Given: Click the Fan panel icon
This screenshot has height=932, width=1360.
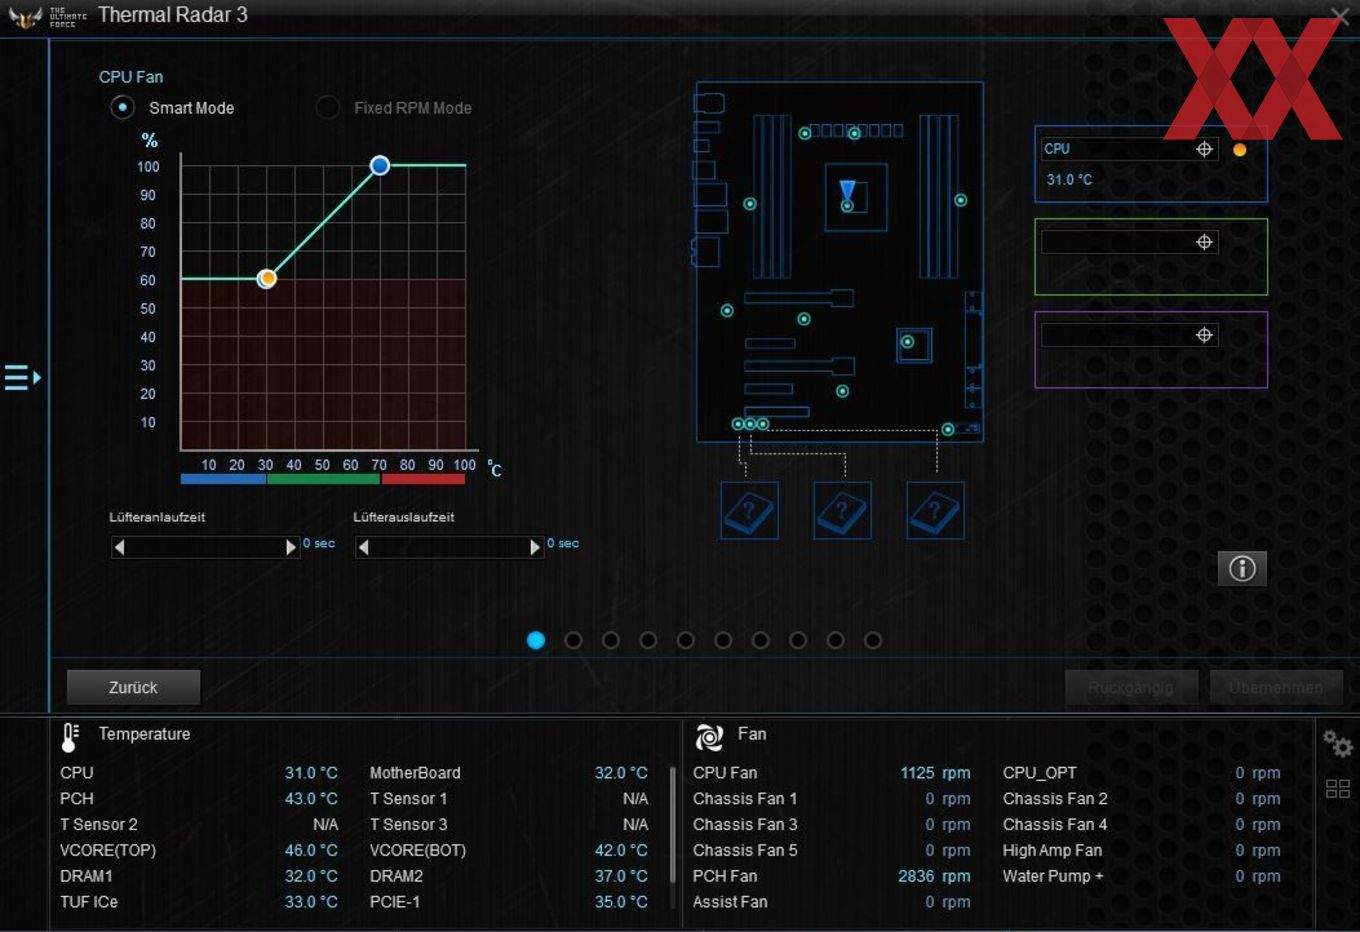Looking at the screenshot, I should click(x=709, y=737).
